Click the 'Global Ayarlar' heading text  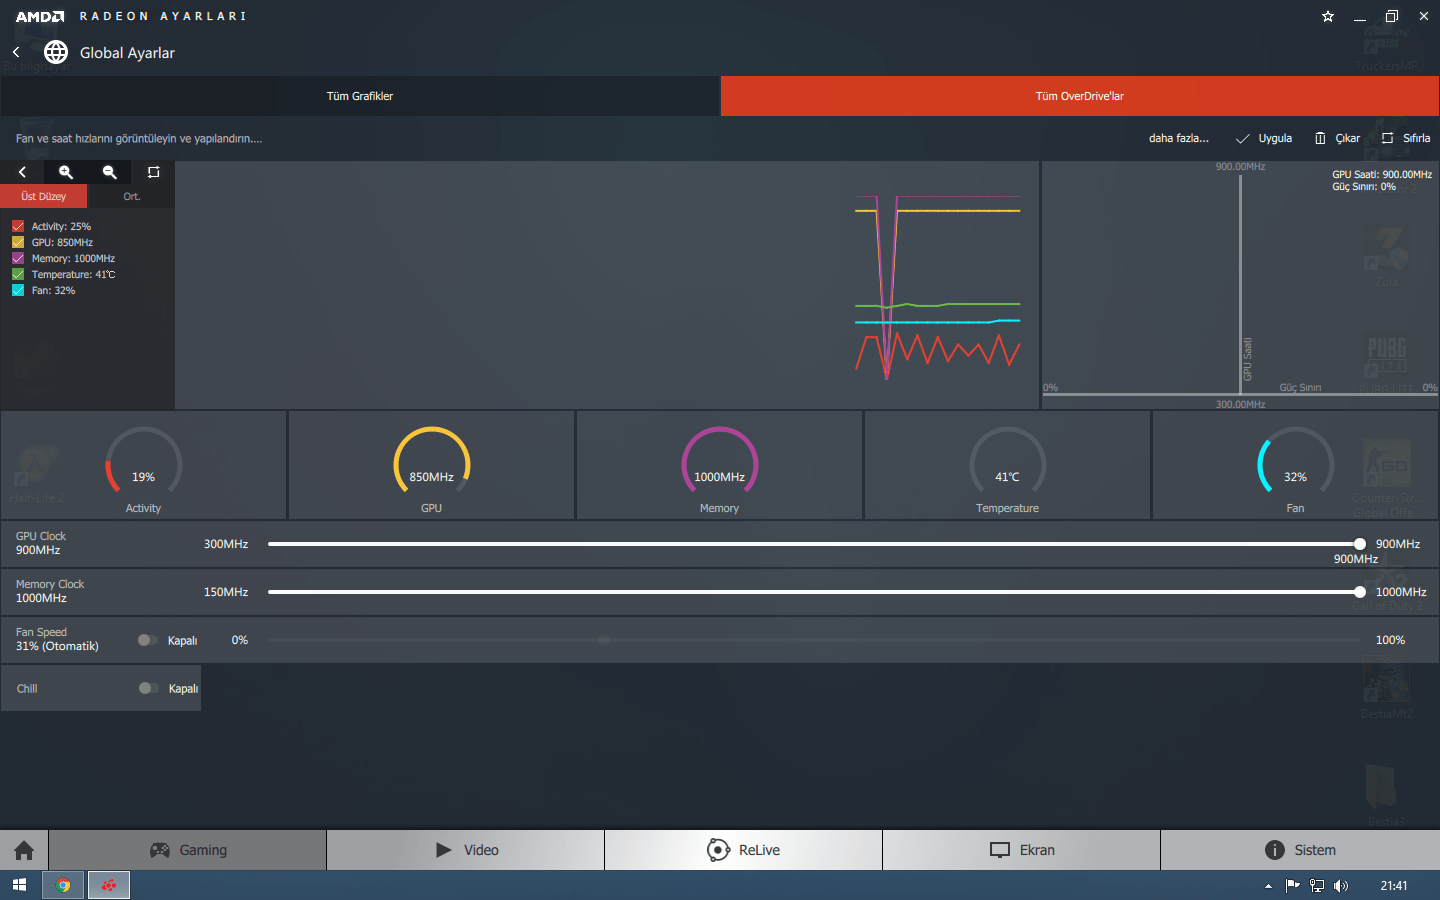(x=127, y=53)
